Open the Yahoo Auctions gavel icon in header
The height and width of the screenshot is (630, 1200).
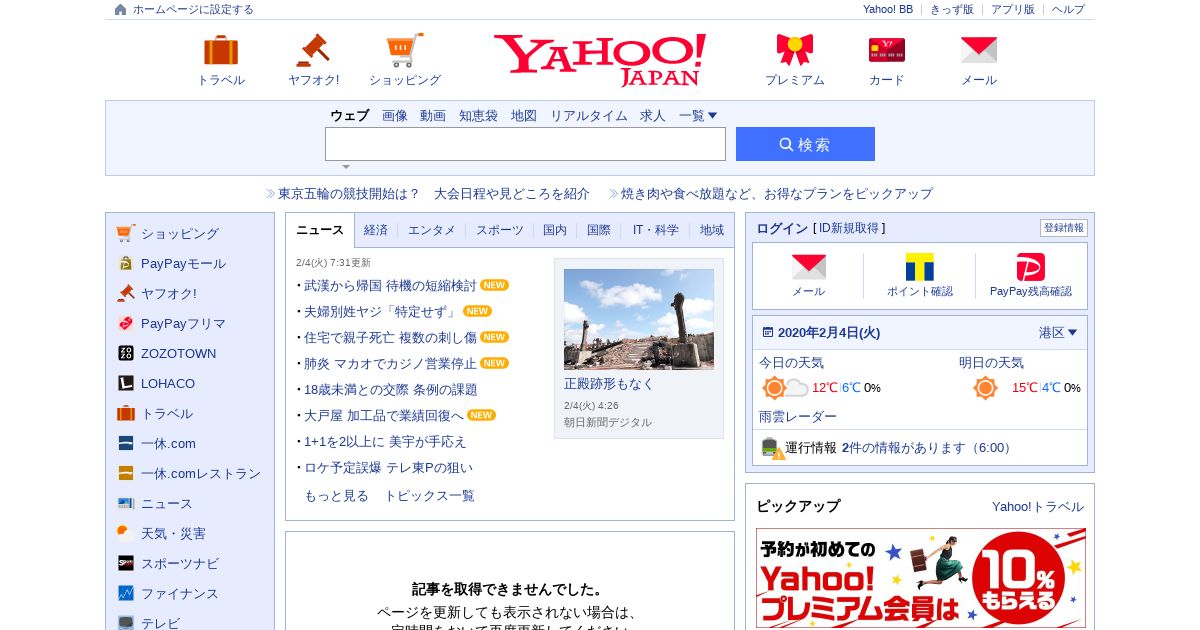pos(313,50)
